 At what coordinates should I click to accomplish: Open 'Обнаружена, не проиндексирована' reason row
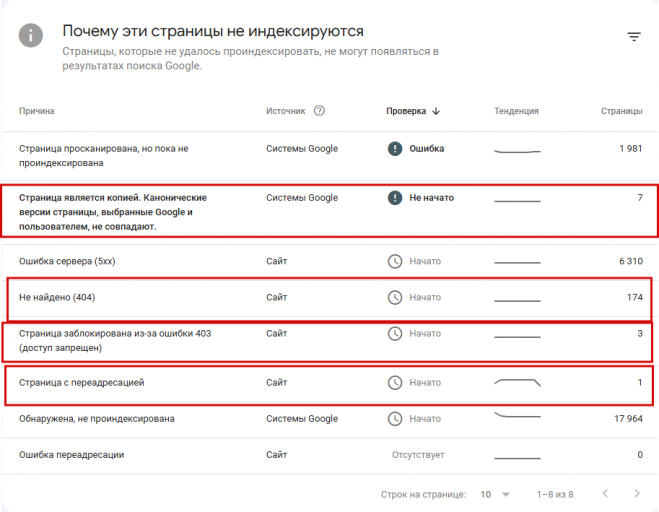click(96, 419)
